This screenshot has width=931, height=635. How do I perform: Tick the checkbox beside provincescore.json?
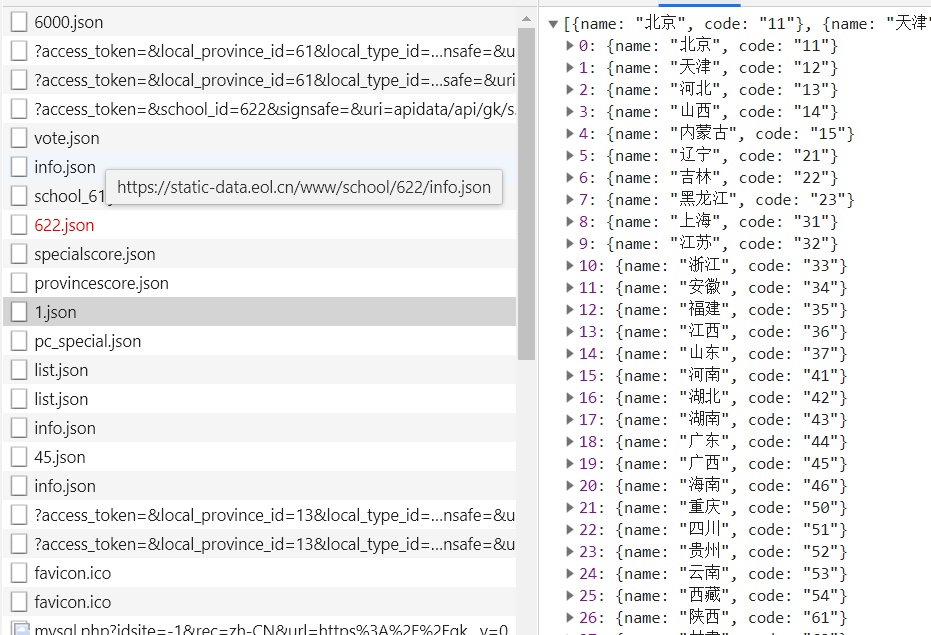pos(19,283)
